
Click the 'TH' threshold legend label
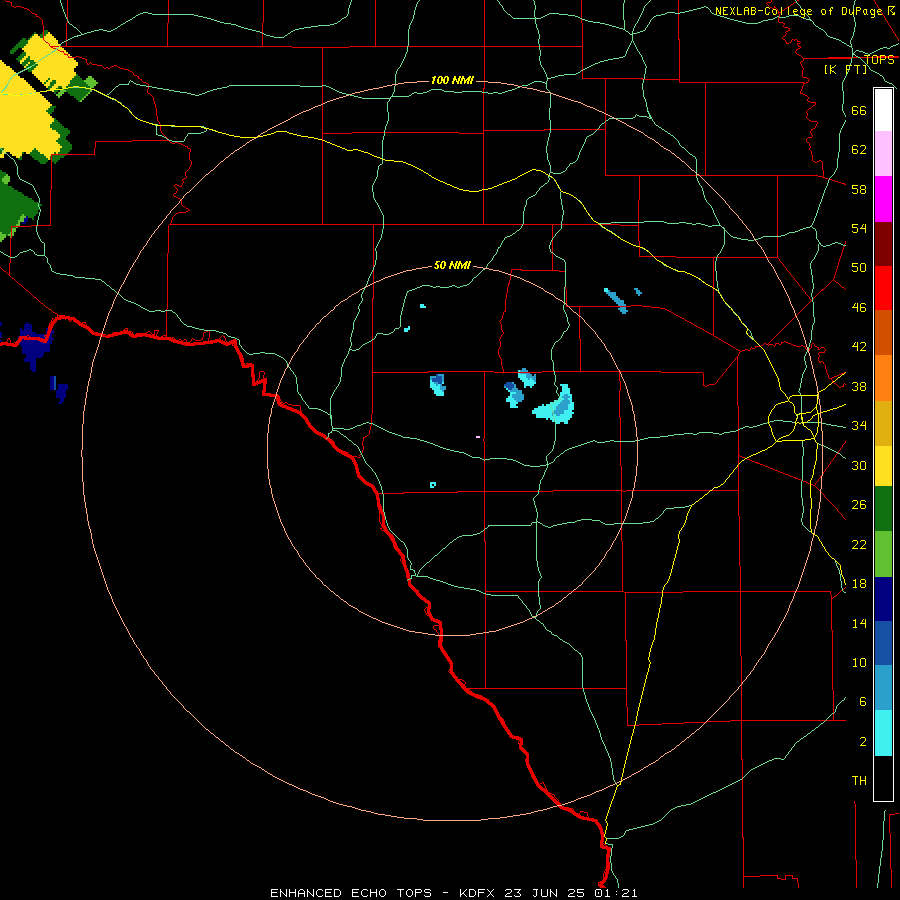point(859,781)
